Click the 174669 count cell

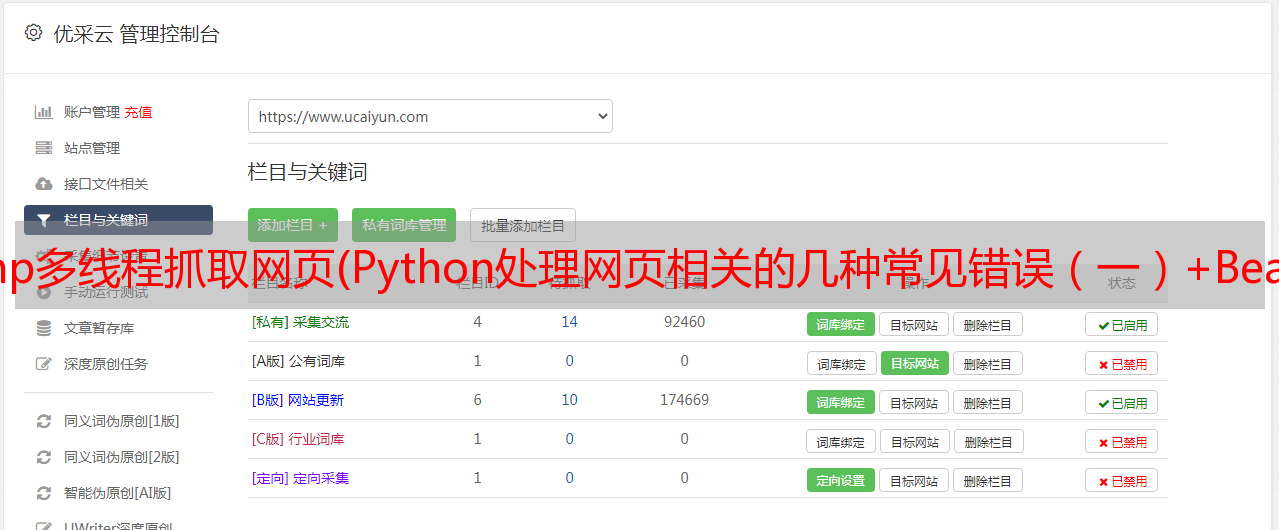click(685, 400)
